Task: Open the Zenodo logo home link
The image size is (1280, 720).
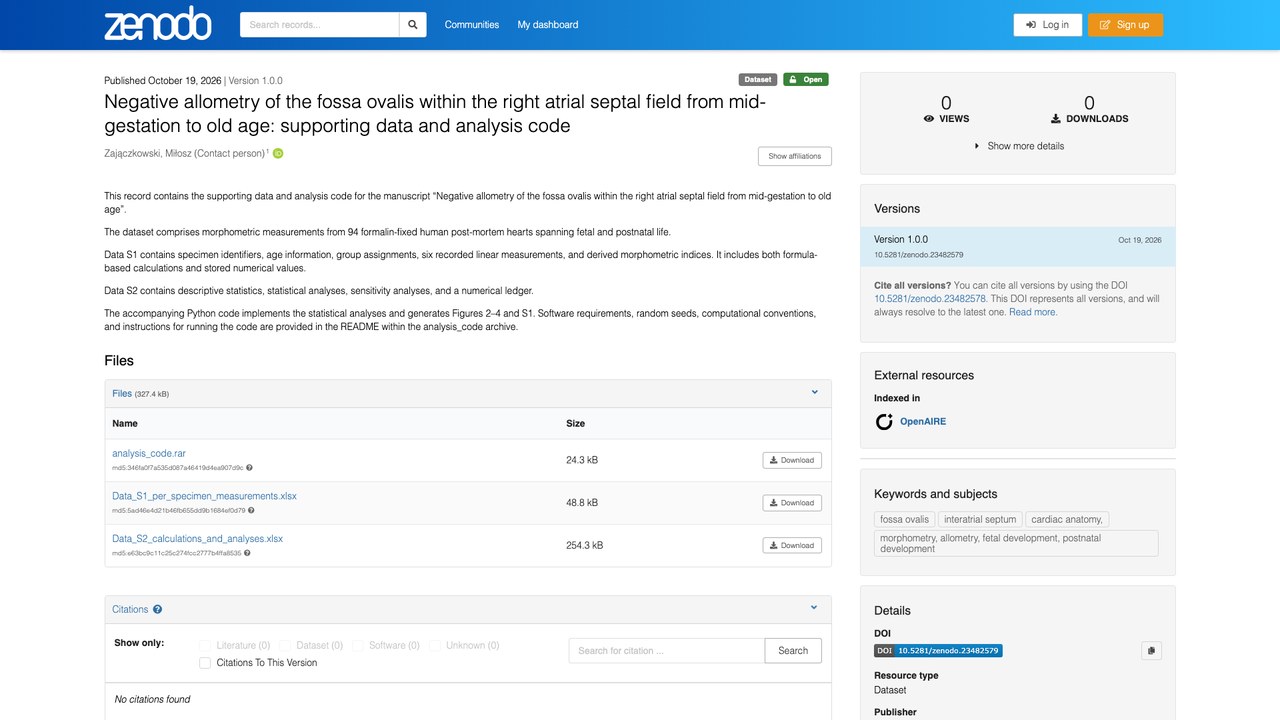Action: pos(158,24)
